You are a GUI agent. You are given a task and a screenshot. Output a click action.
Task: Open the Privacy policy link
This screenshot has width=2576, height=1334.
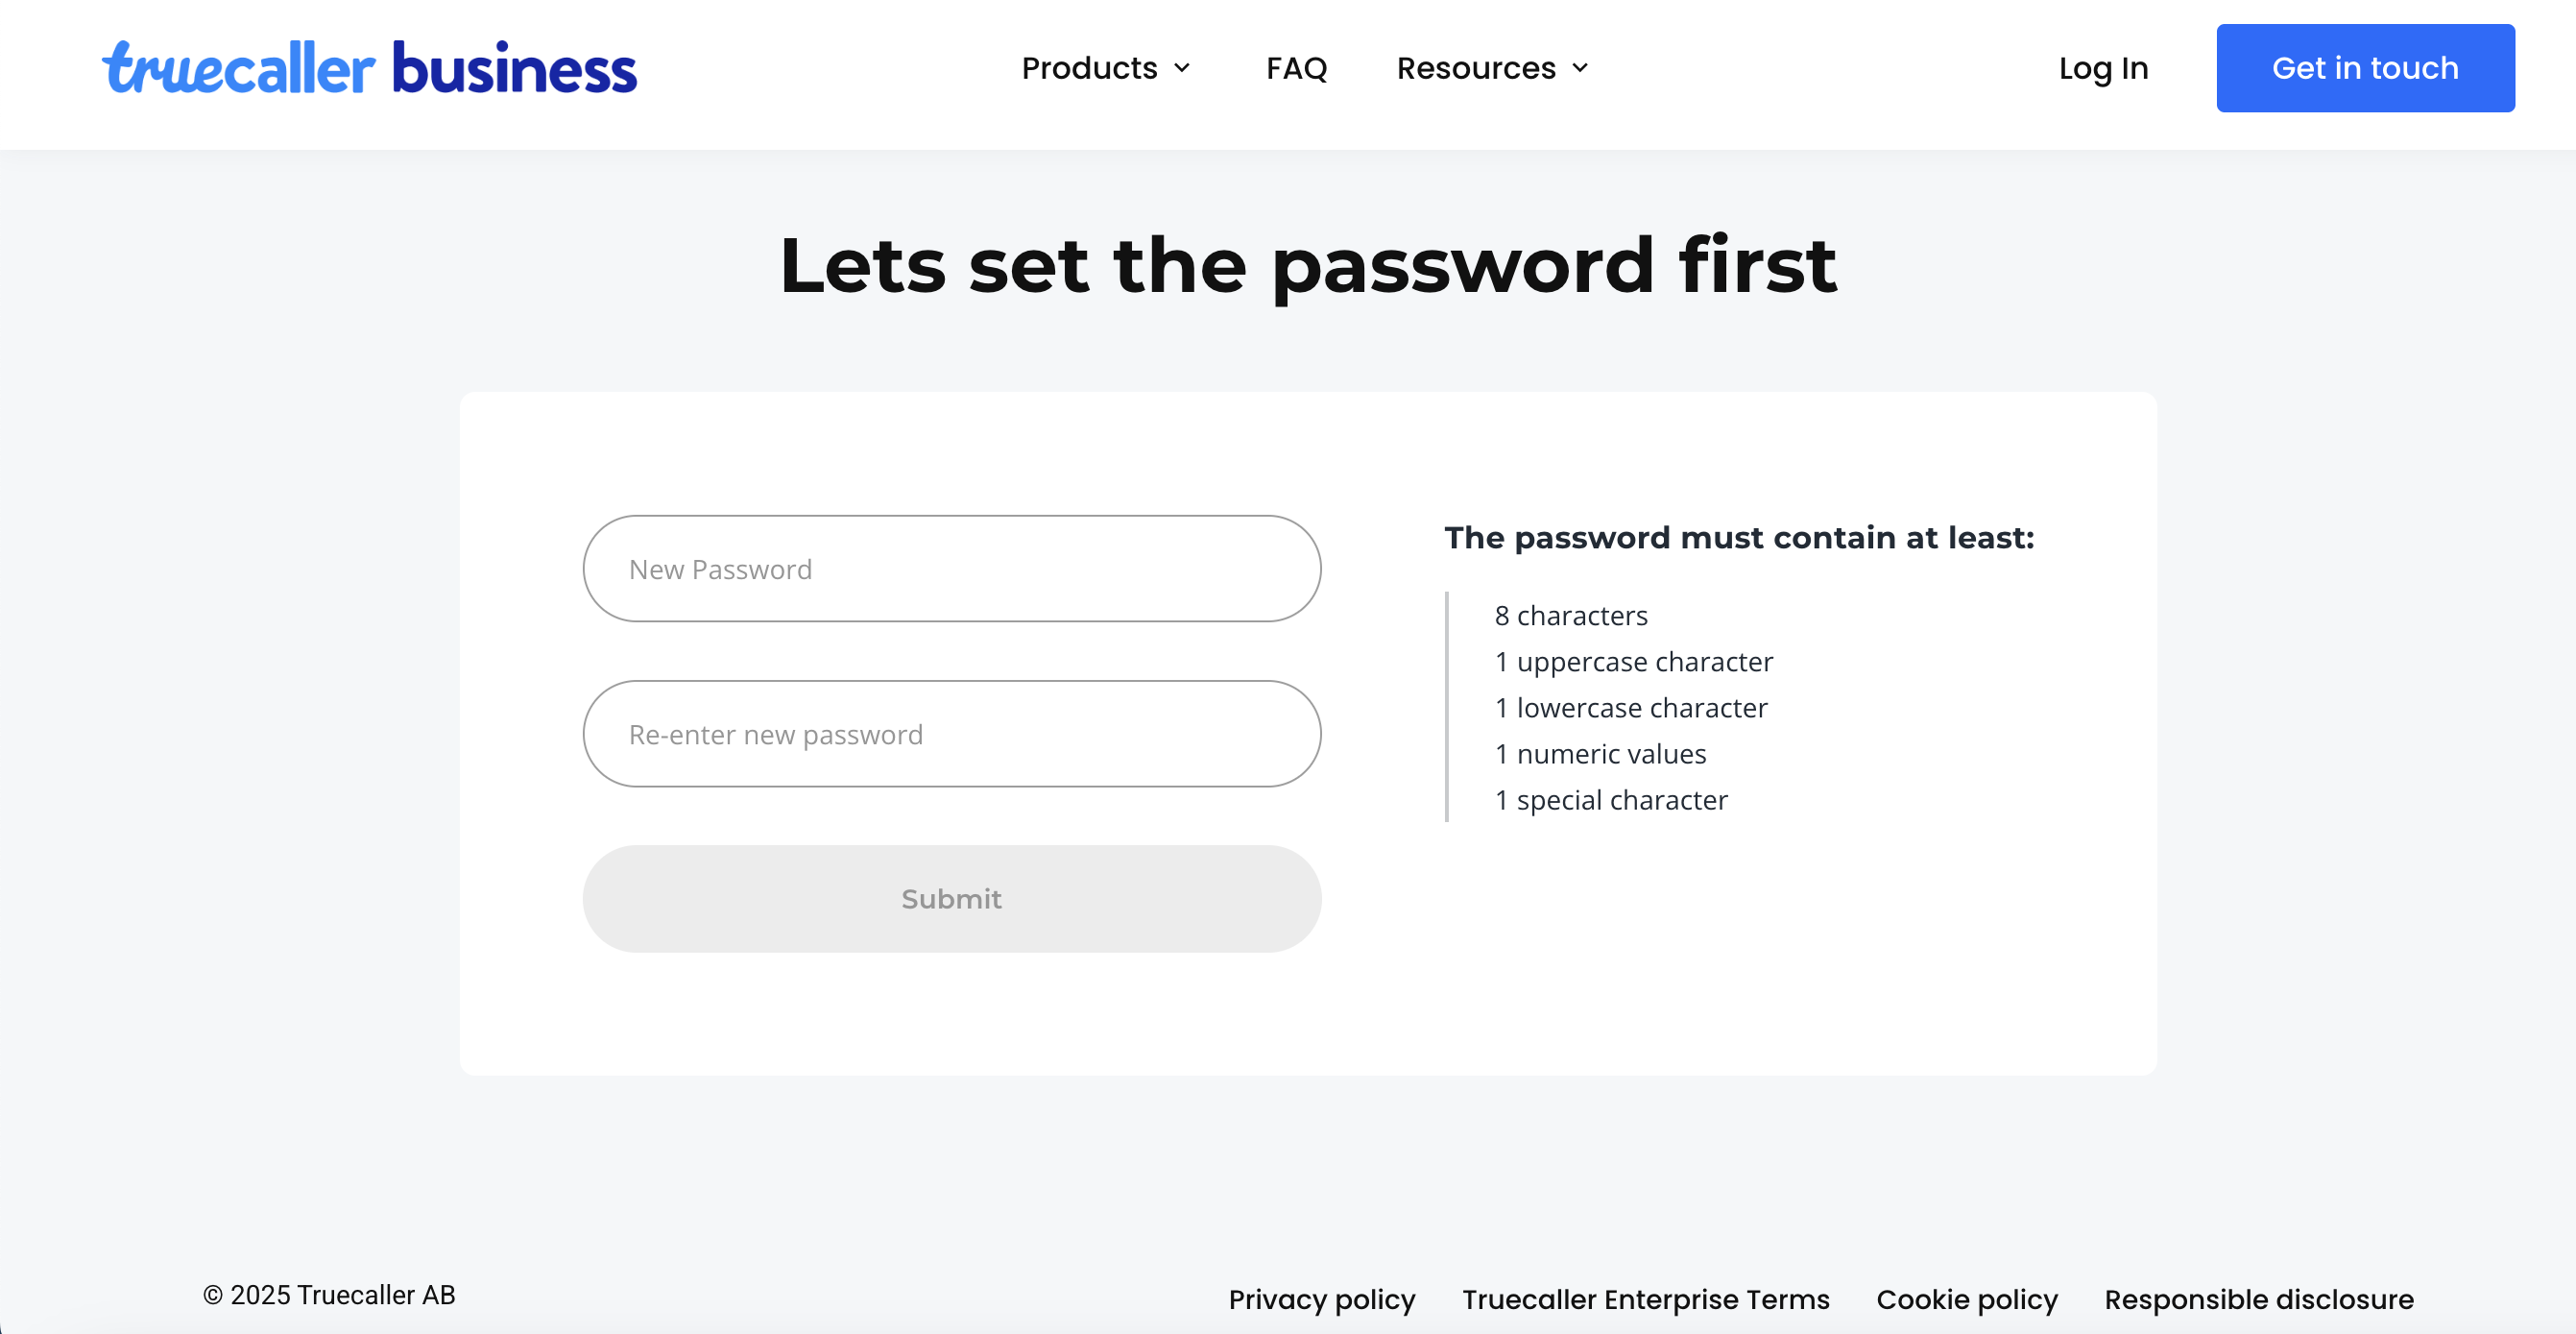(x=1321, y=1299)
